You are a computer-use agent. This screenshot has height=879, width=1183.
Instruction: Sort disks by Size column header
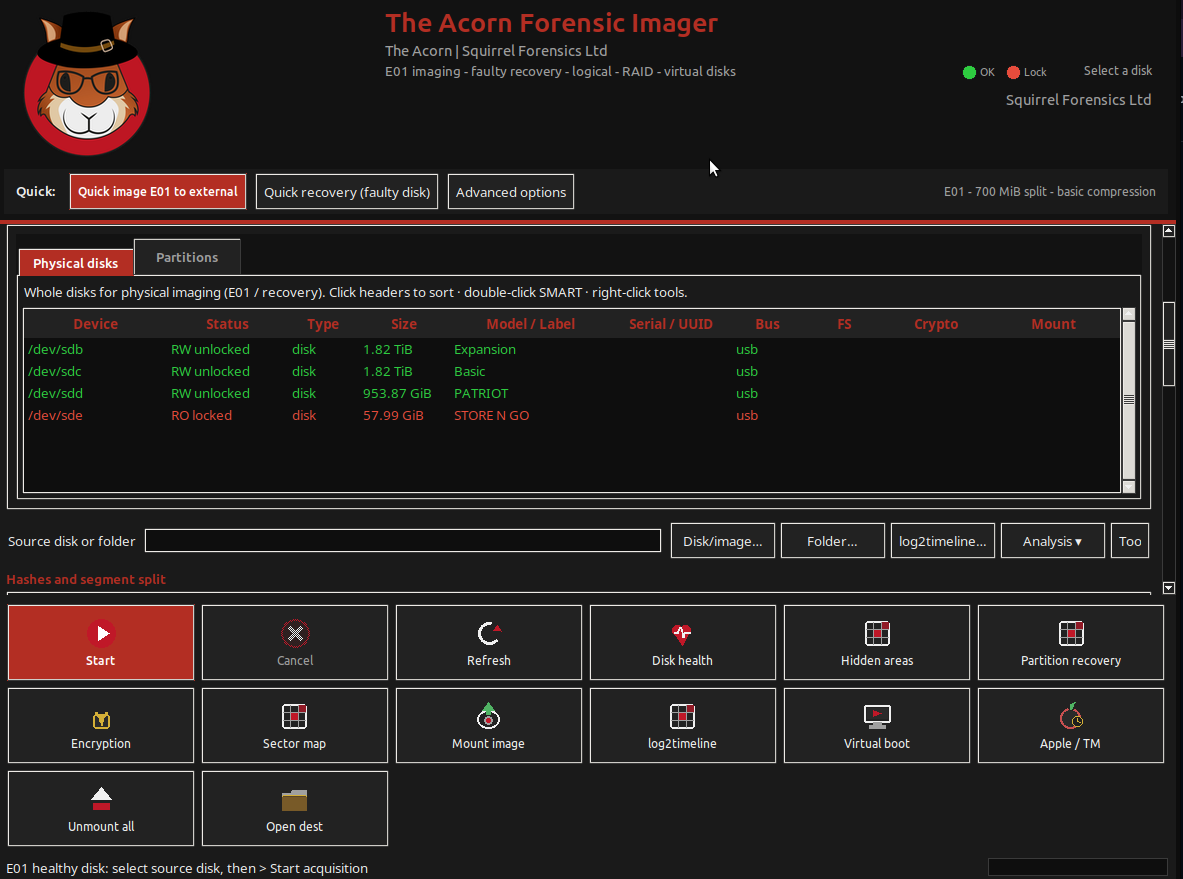[404, 324]
